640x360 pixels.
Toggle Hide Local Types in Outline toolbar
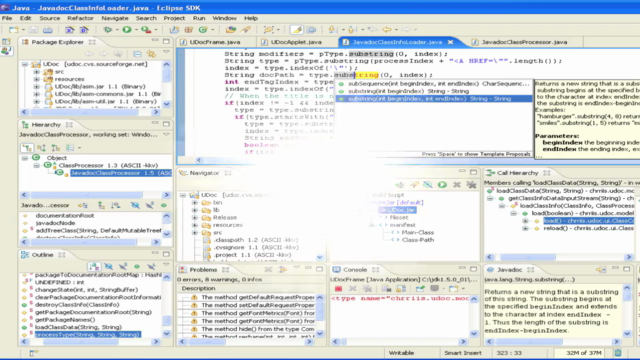(151, 267)
